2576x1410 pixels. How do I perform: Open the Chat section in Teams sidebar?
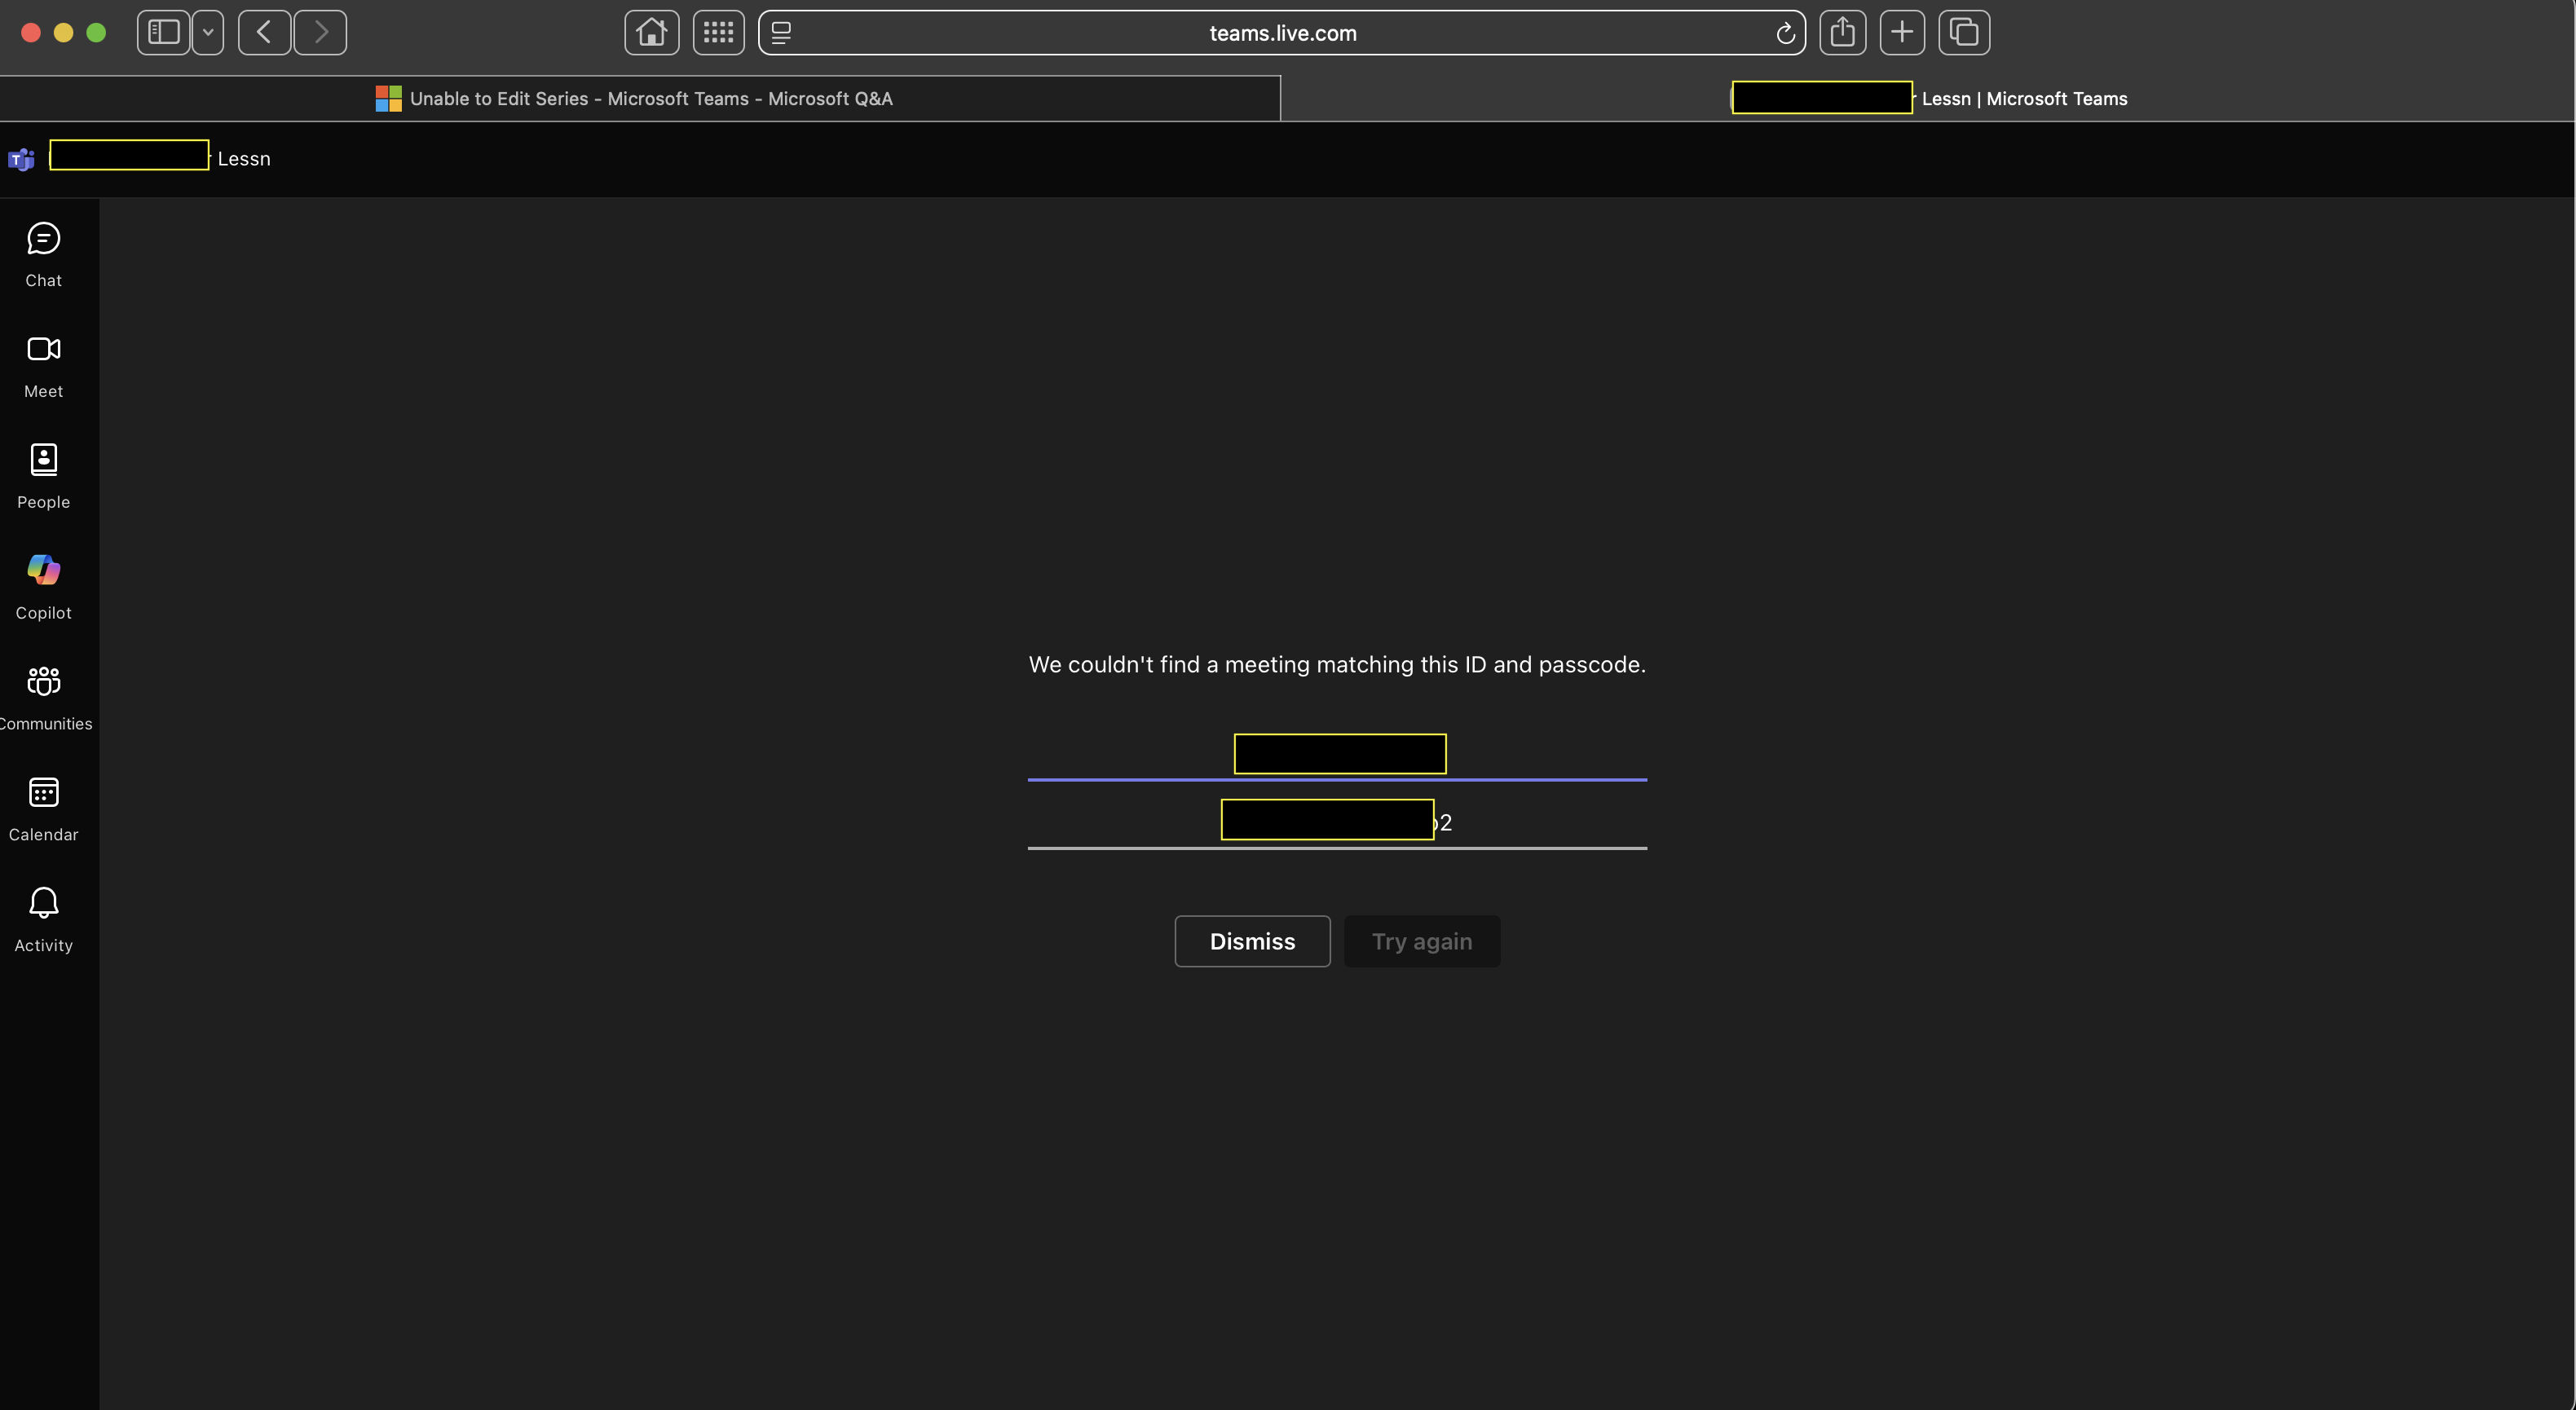tap(43, 255)
